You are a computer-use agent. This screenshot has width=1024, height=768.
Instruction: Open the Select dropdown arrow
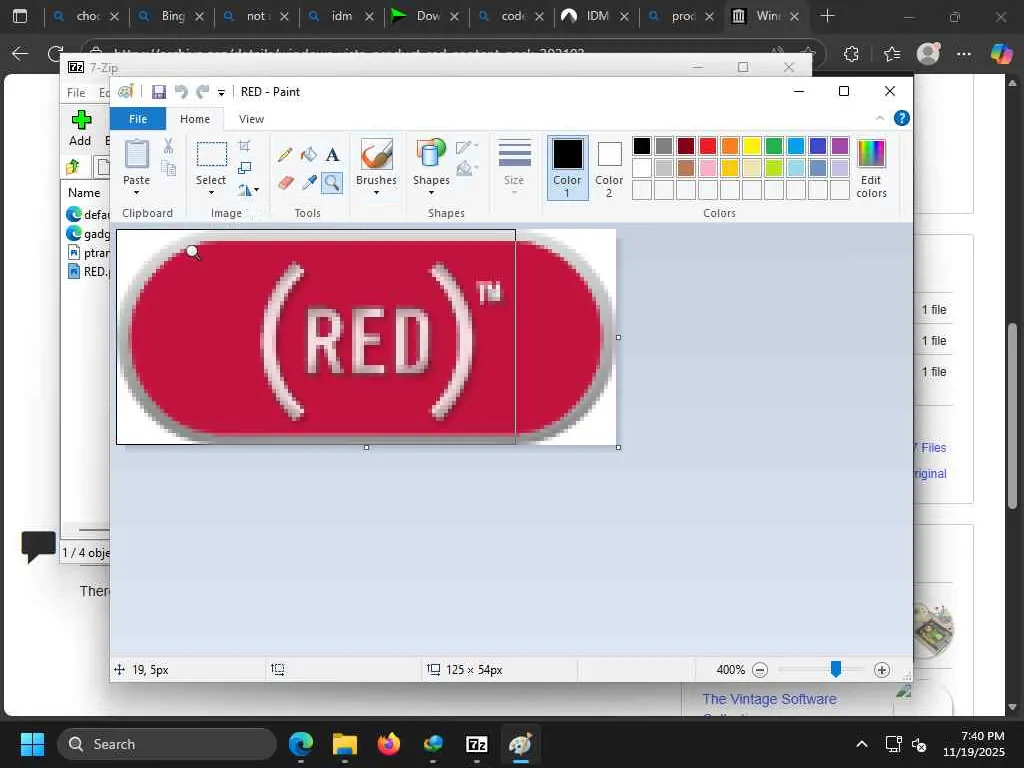point(211,192)
